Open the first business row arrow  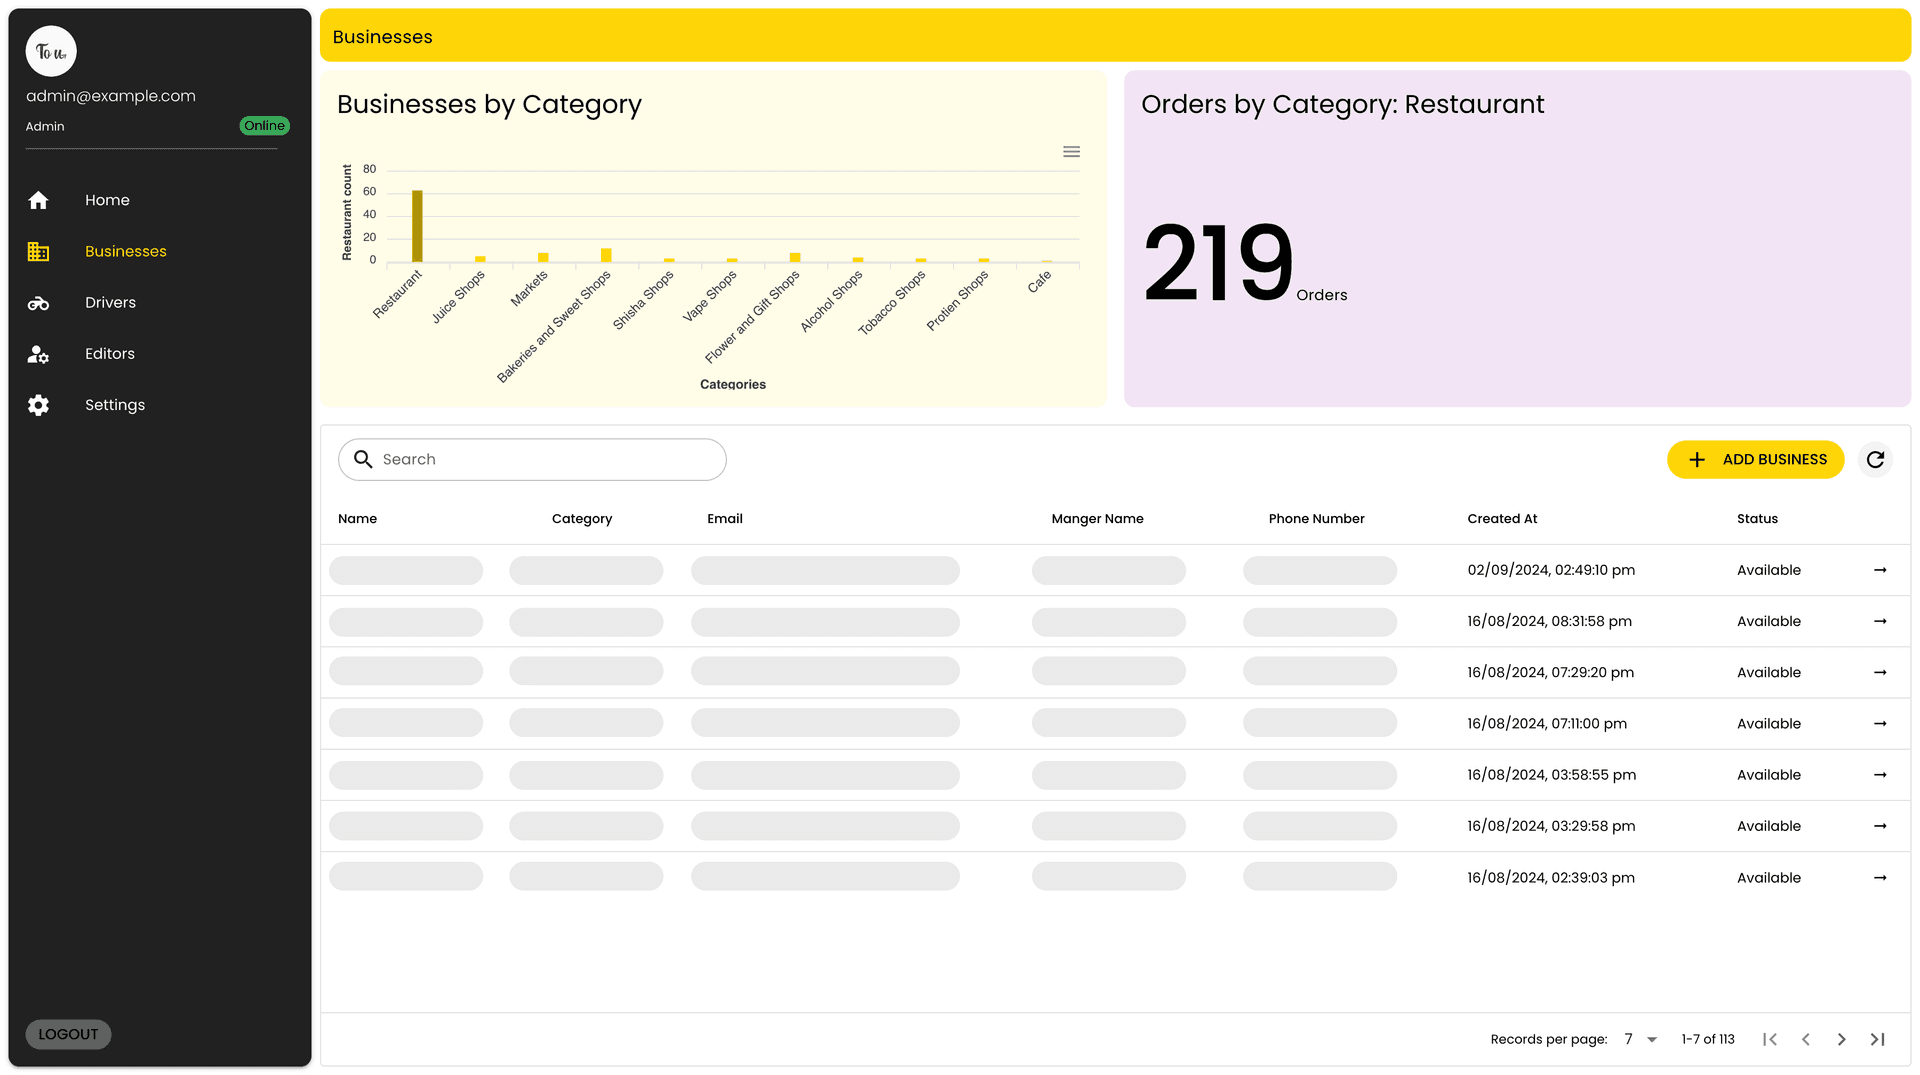(x=1880, y=570)
